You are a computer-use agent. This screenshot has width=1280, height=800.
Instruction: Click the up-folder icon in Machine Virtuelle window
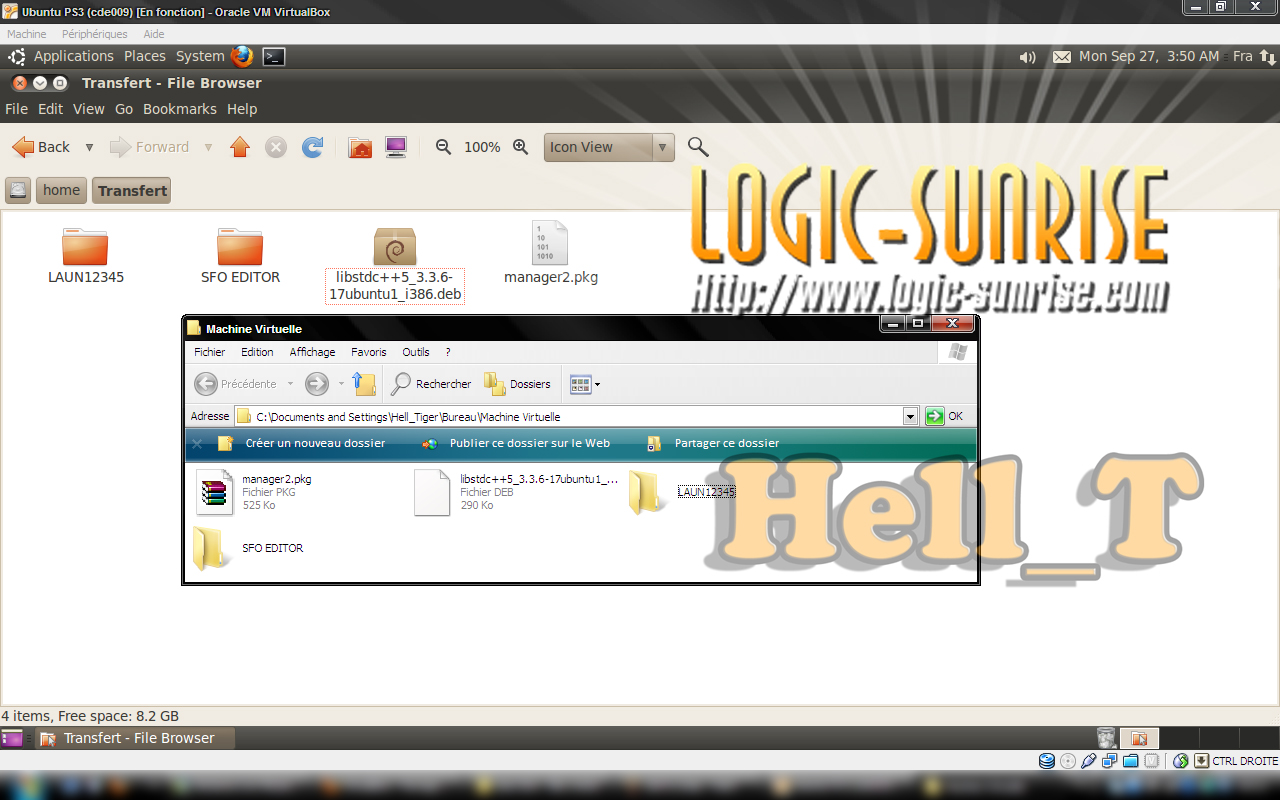click(x=364, y=384)
